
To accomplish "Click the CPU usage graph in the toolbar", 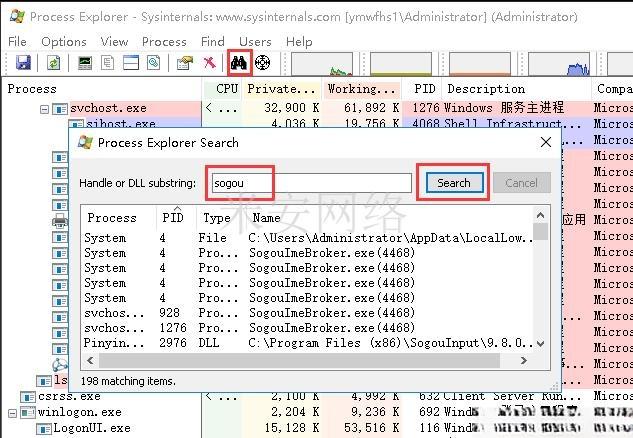I will tap(322, 64).
